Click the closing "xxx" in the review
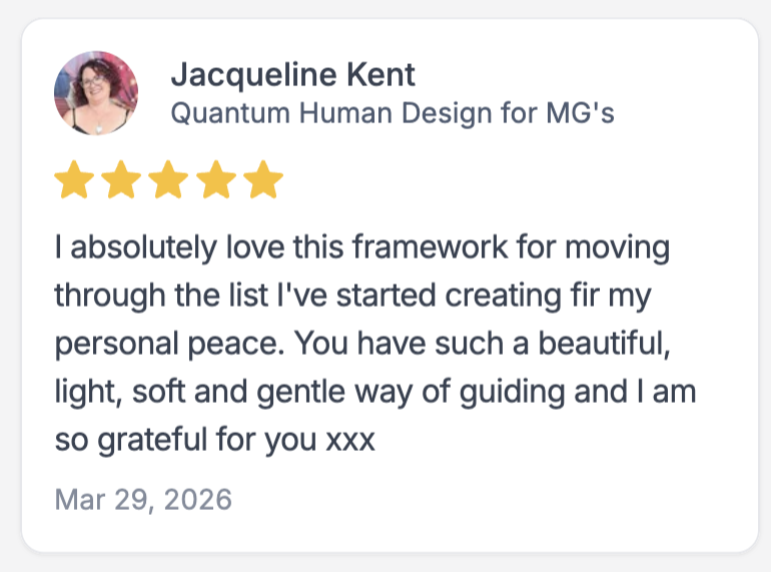This screenshot has height=572, width=771. click(351, 439)
